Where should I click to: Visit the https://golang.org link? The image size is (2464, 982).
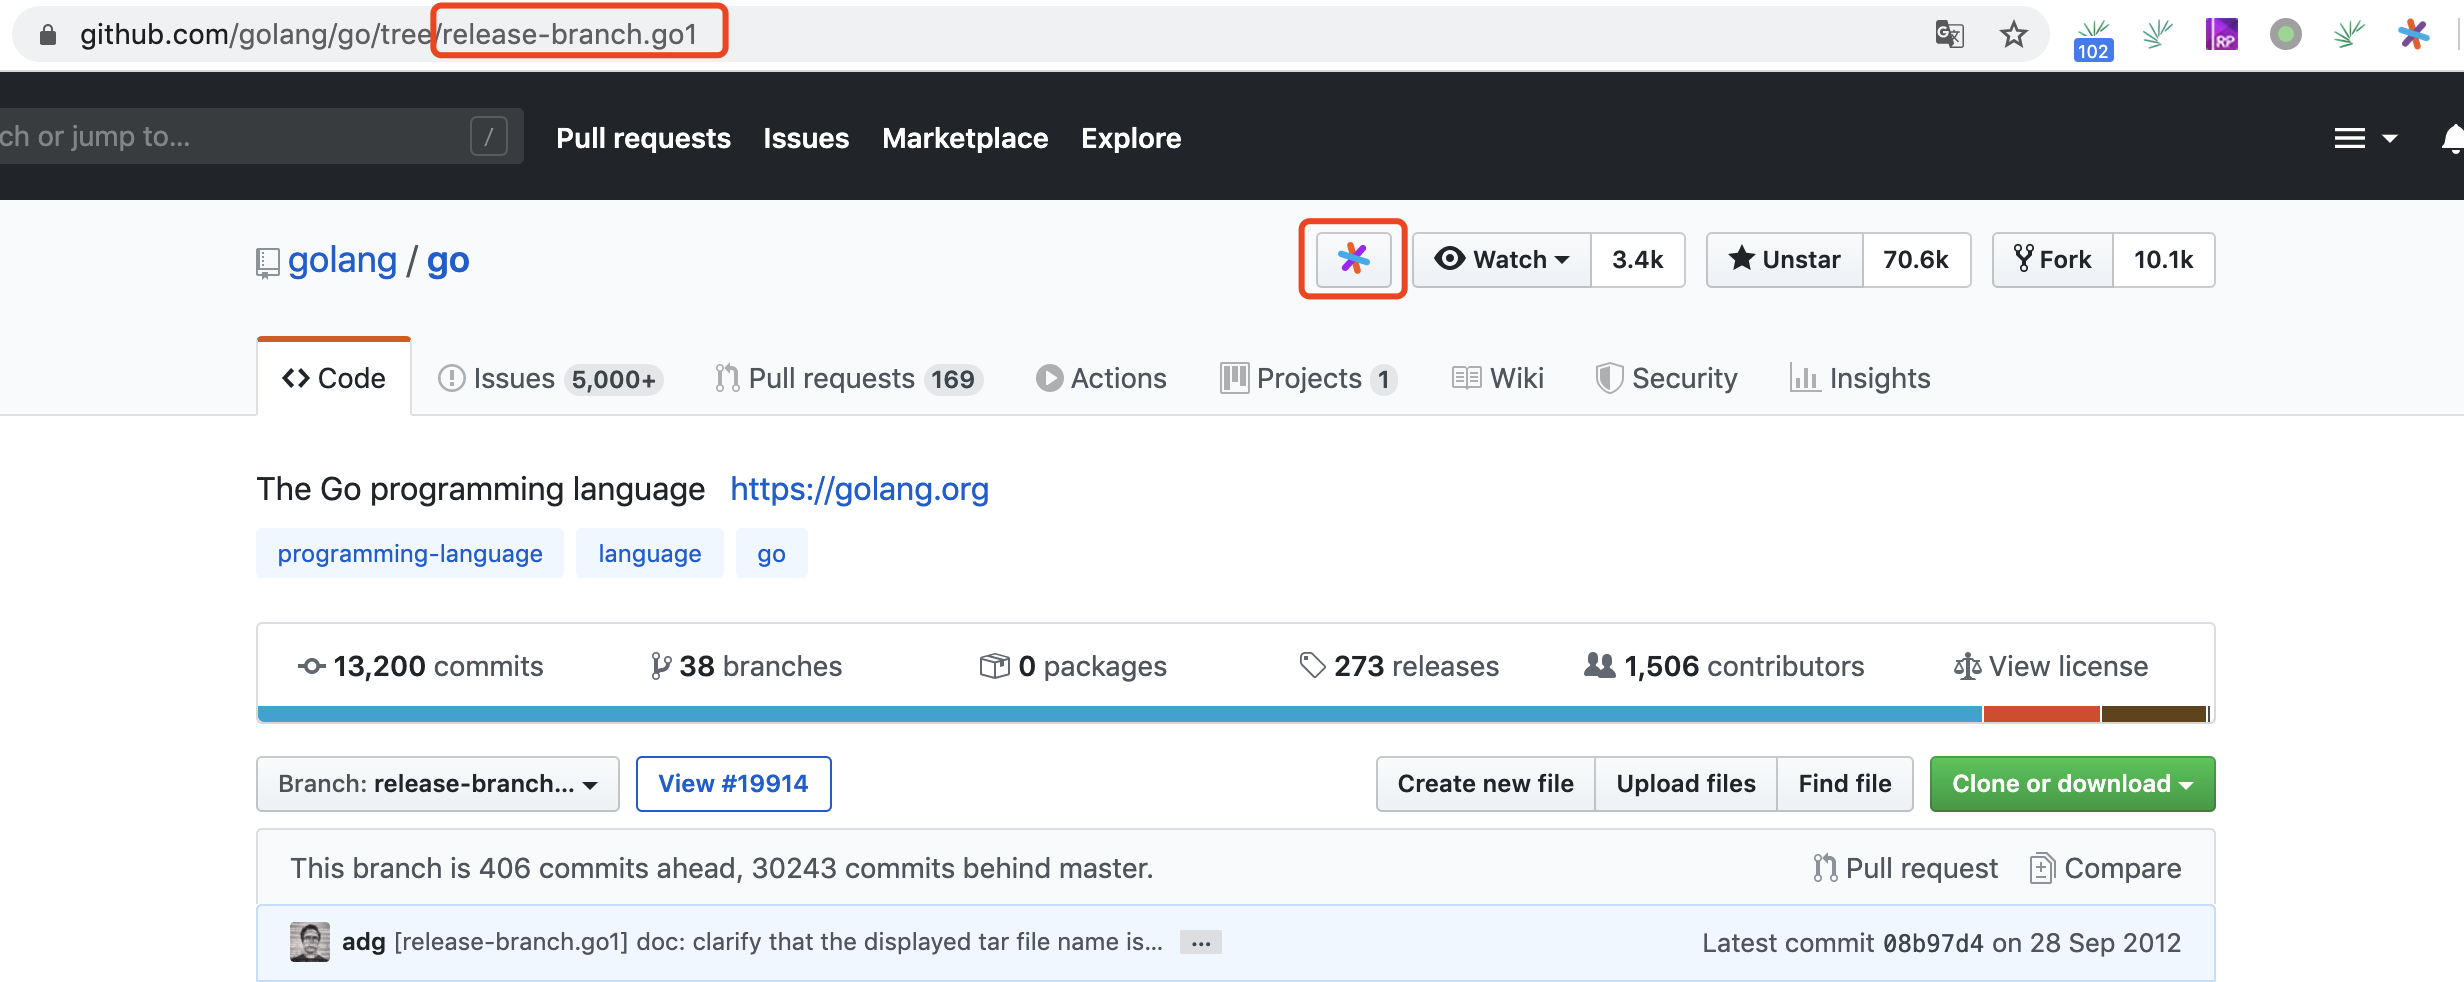pyautogui.click(x=859, y=489)
